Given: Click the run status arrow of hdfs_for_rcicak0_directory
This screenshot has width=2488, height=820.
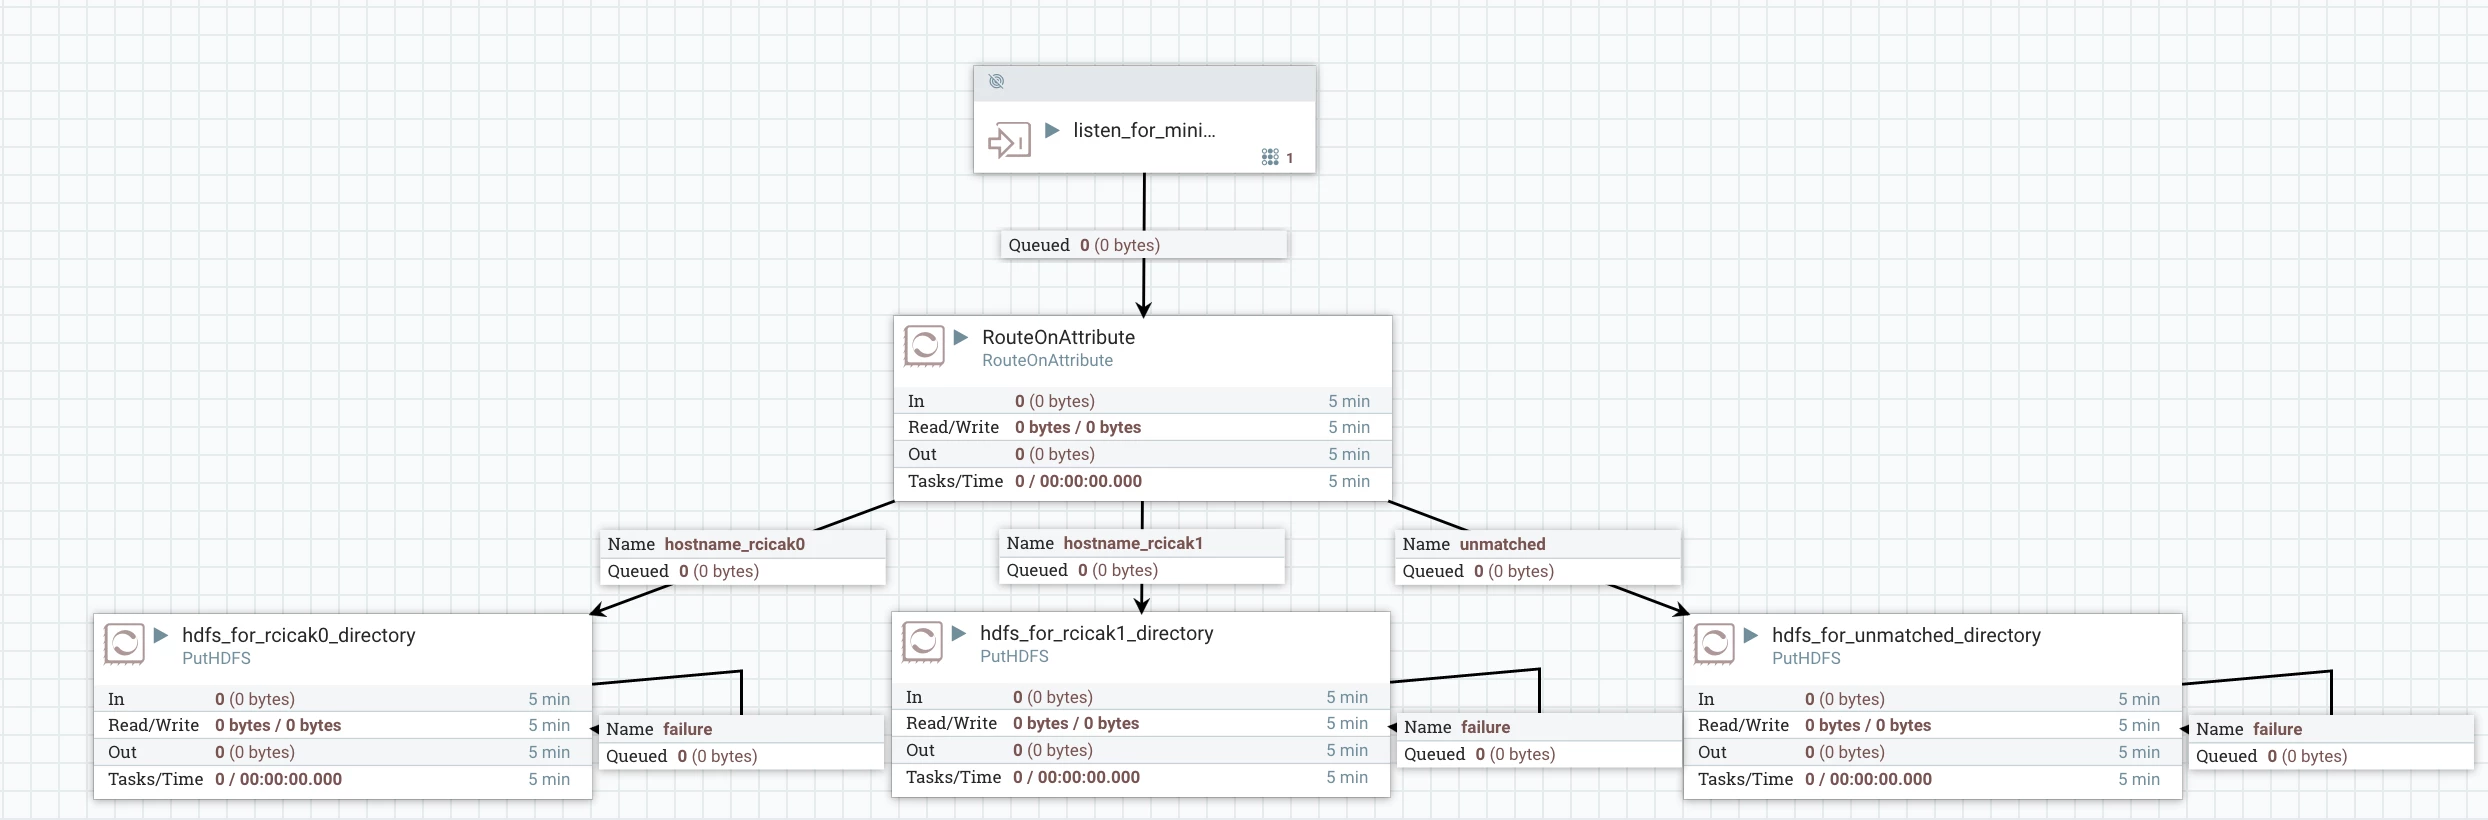Looking at the screenshot, I should [x=161, y=635].
